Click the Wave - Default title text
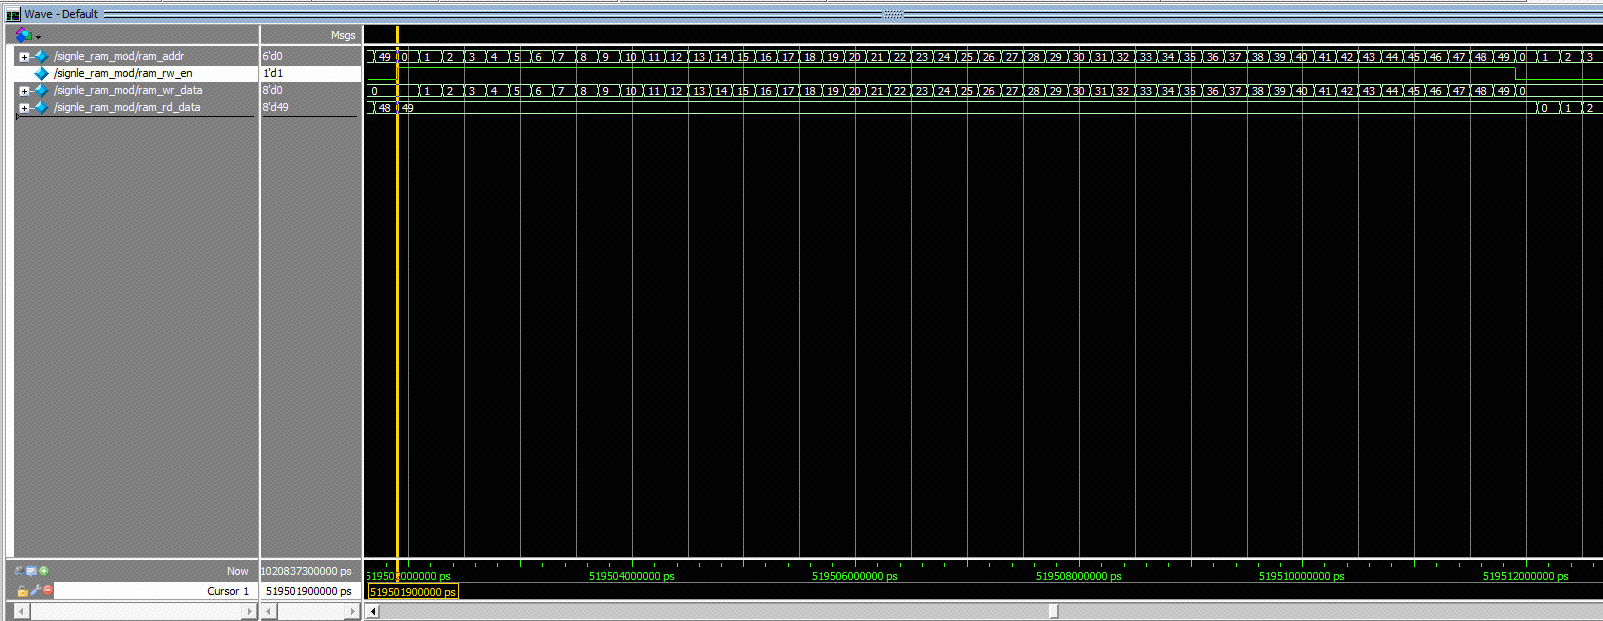 (x=61, y=14)
